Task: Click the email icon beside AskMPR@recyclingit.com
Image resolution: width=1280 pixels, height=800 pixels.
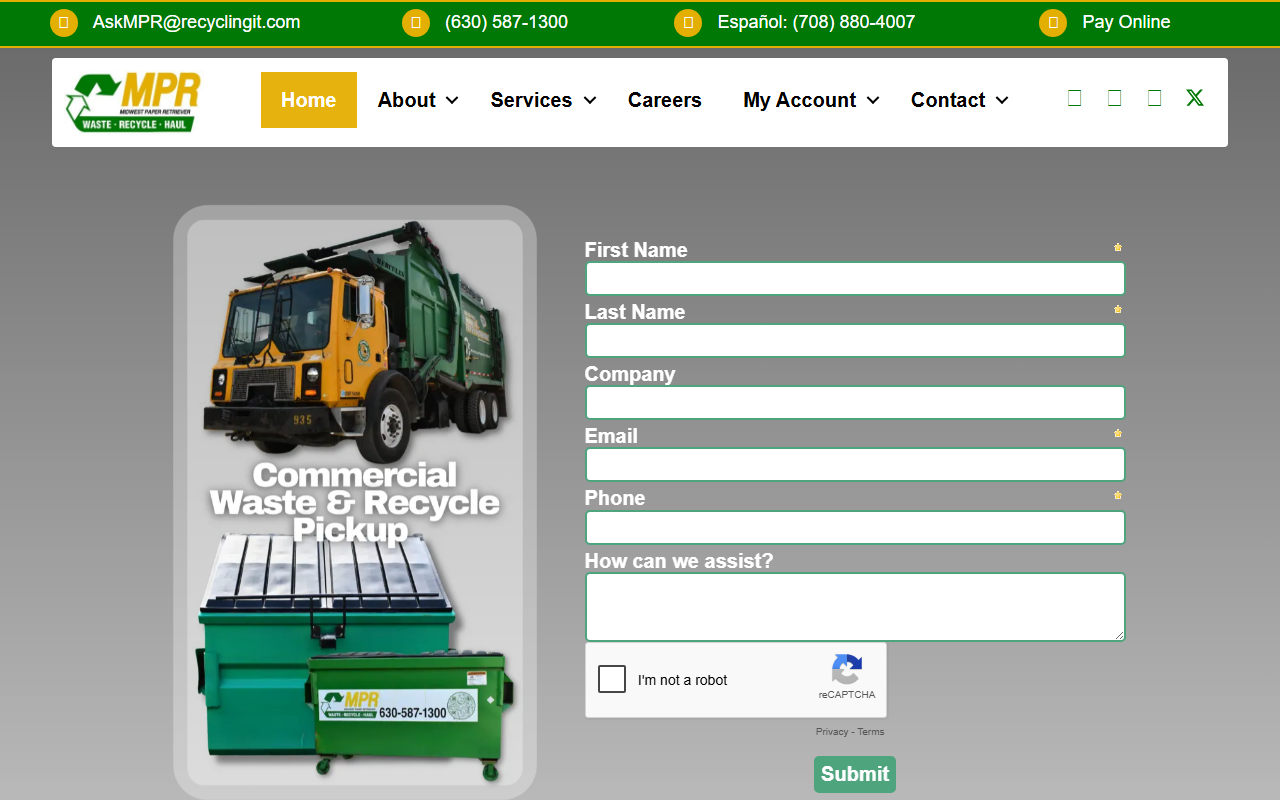Action: pos(64,23)
